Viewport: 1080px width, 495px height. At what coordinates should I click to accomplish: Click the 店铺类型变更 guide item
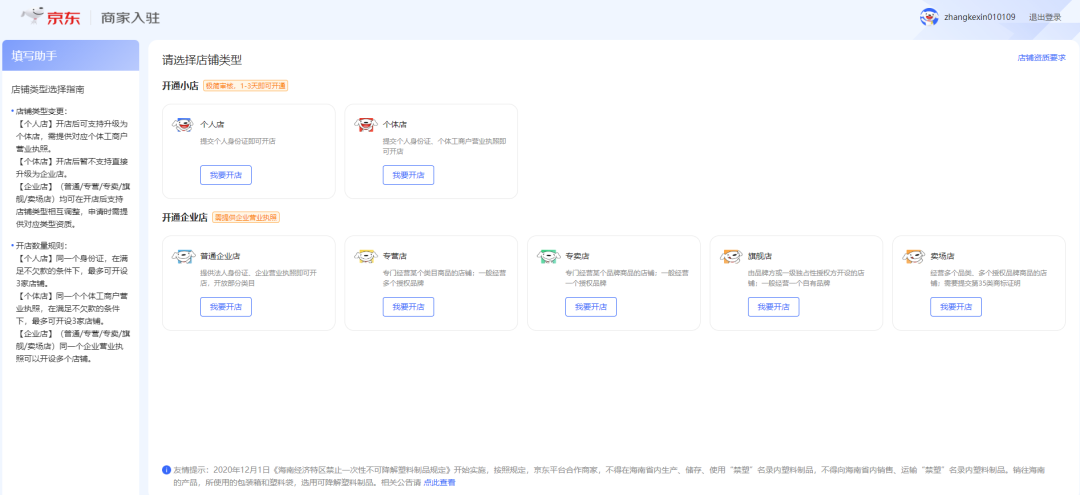(42, 111)
